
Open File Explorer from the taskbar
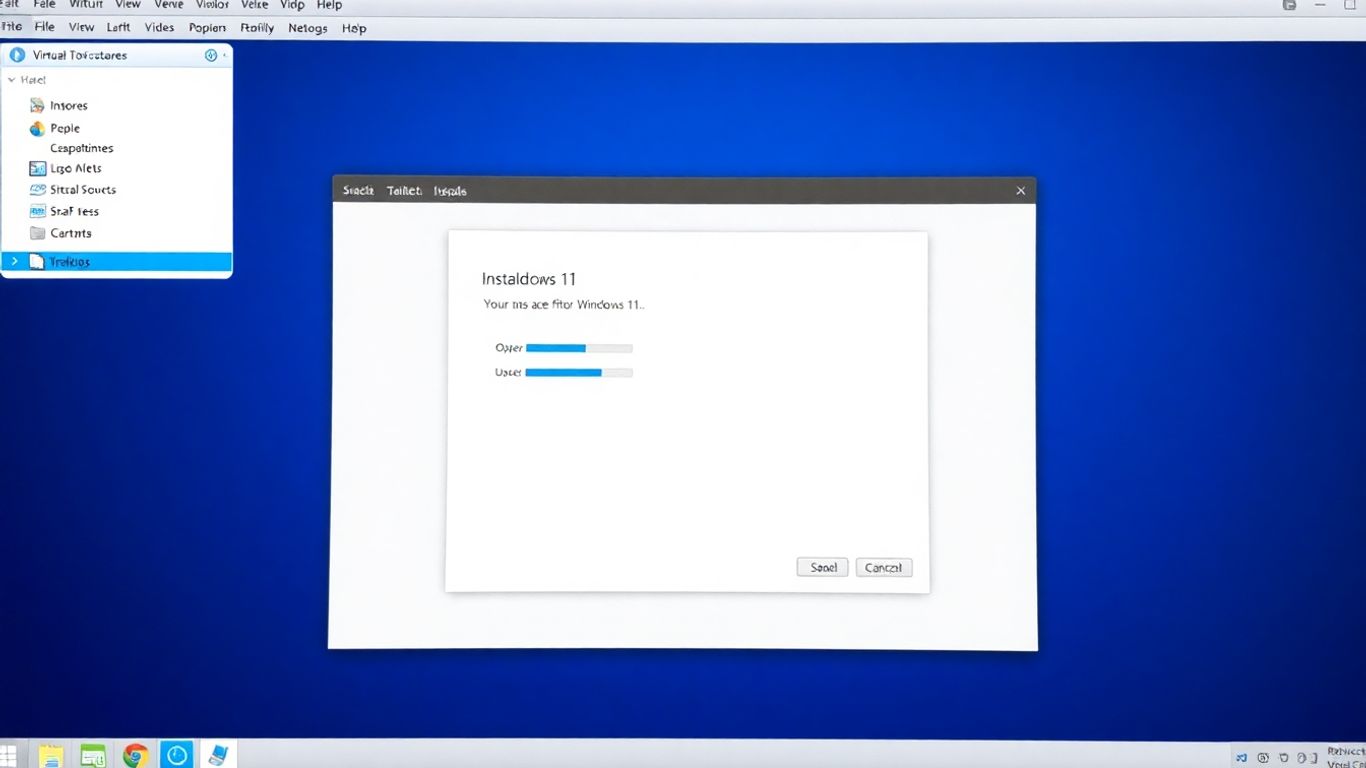pyautogui.click(x=51, y=755)
